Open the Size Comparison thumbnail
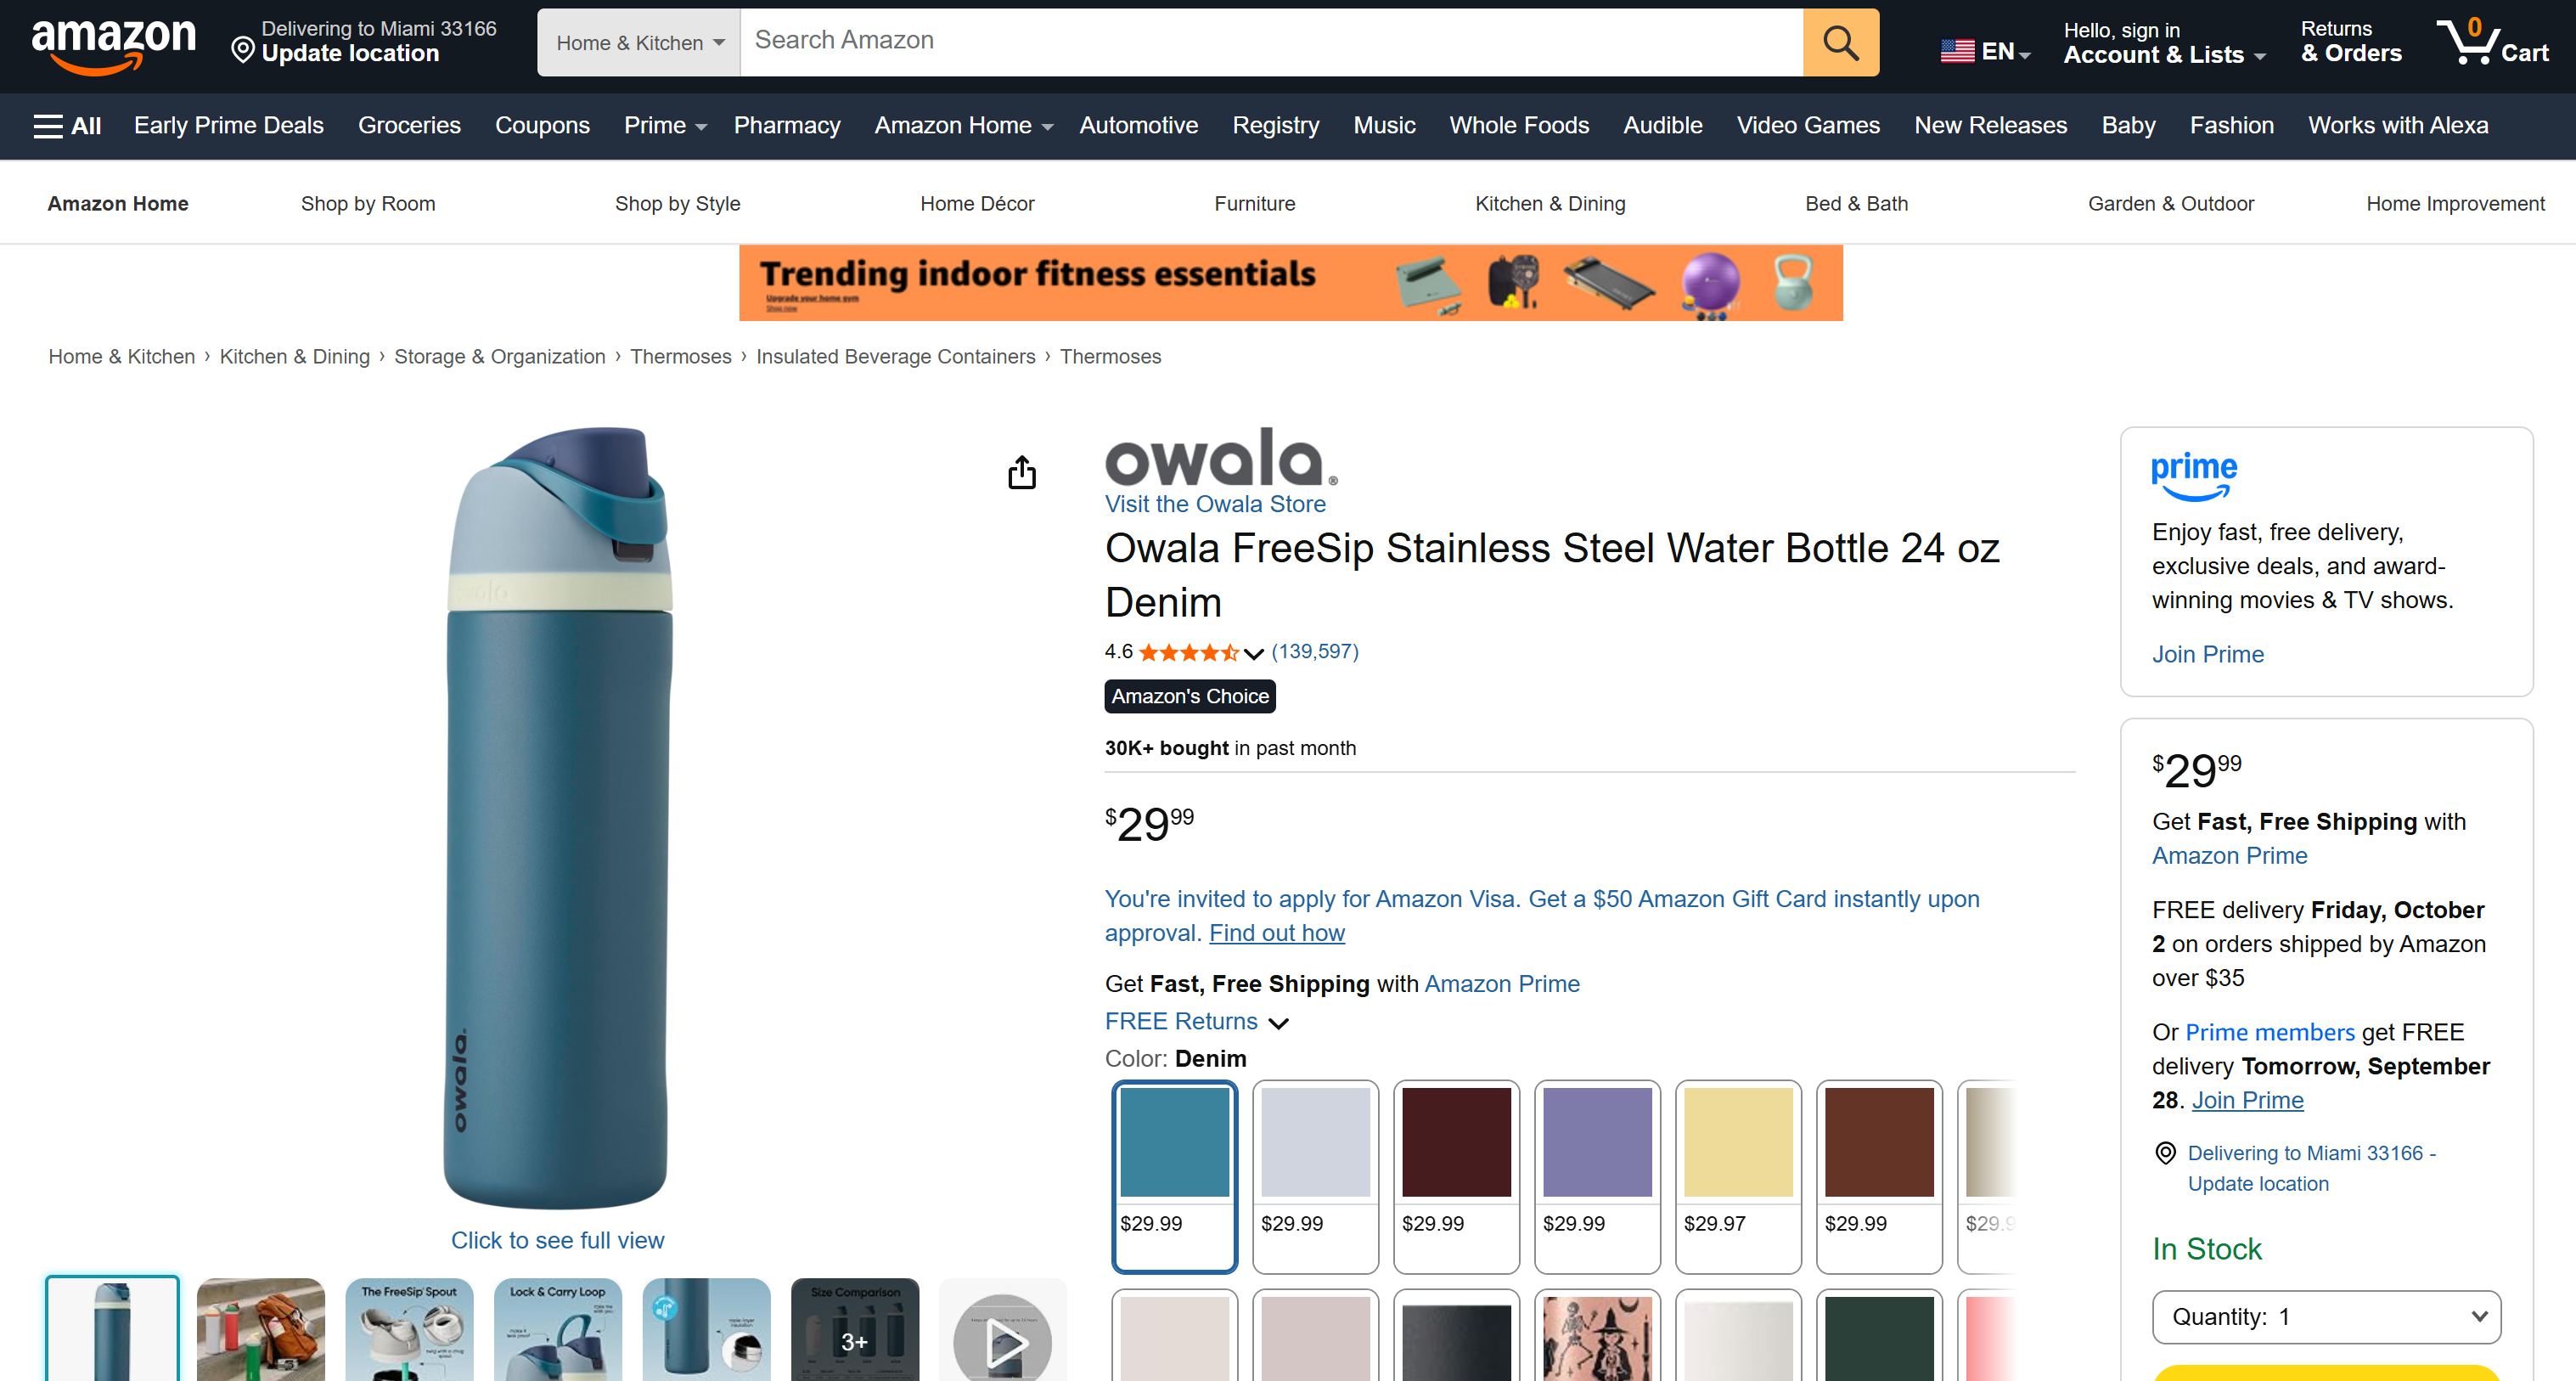The image size is (2576, 1381). tap(855, 1330)
